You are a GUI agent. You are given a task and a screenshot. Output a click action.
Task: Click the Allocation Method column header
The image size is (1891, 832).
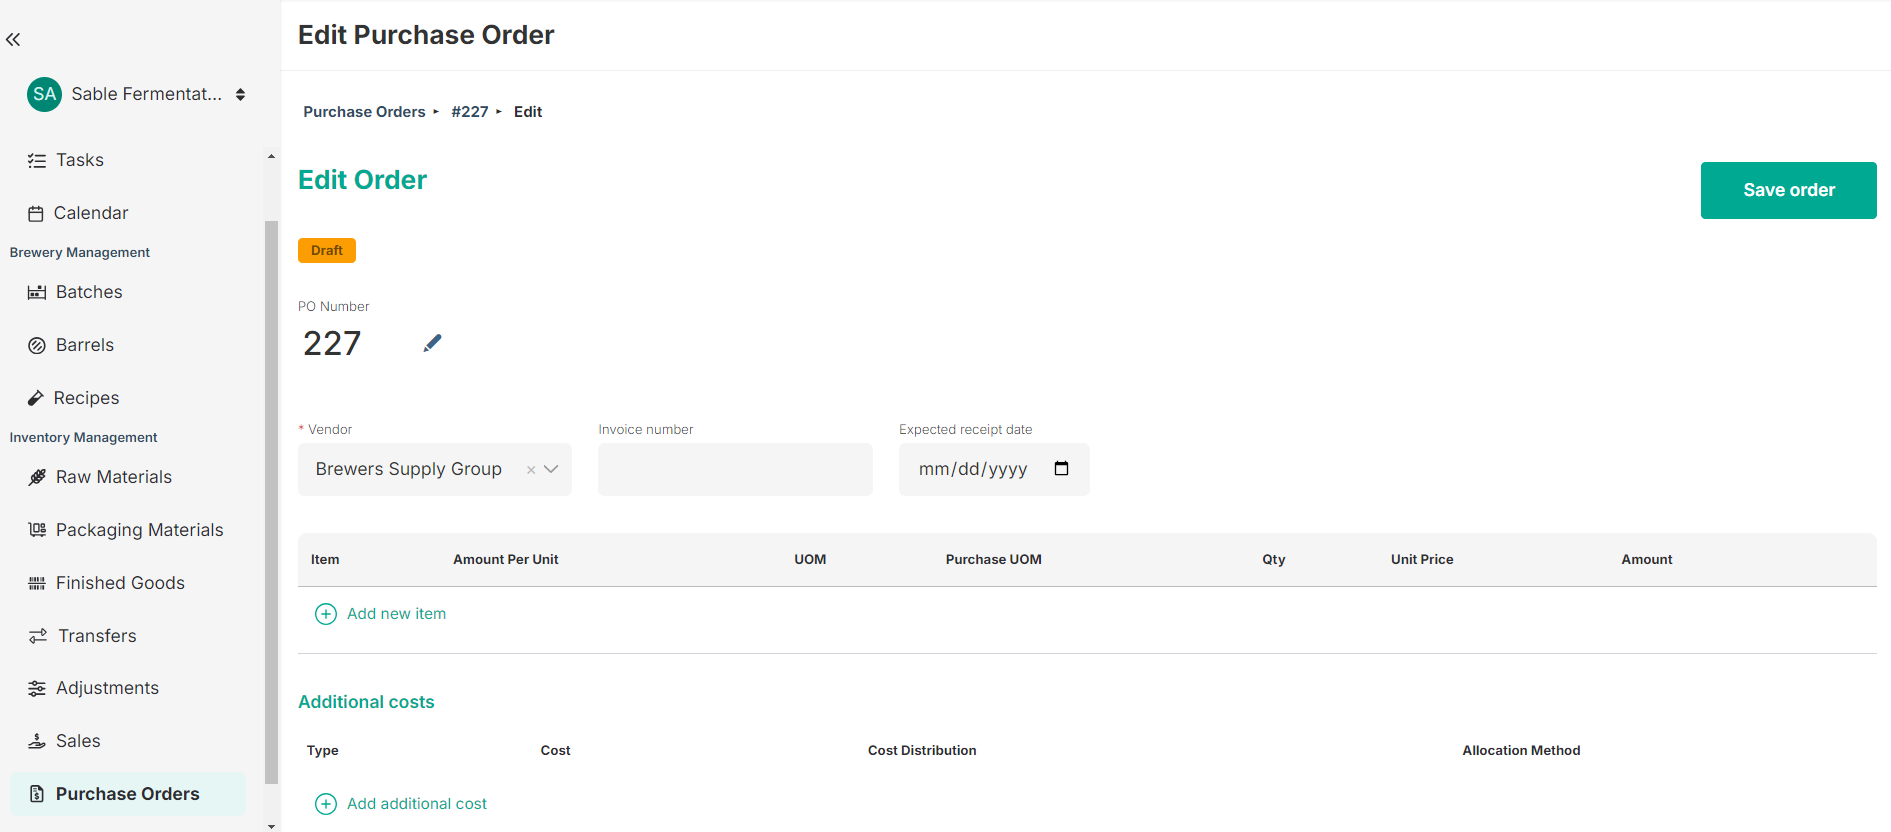point(1521,751)
